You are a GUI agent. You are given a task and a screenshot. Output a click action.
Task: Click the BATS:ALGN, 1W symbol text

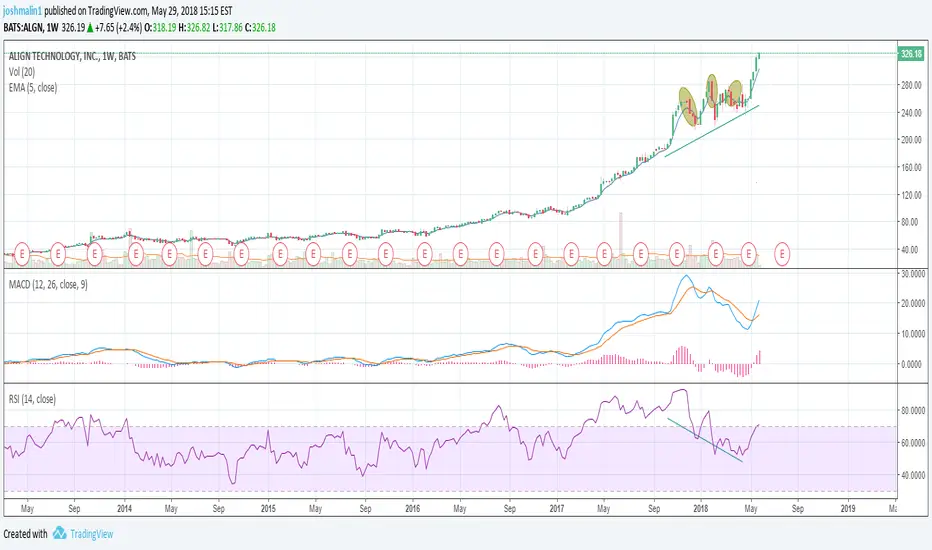point(31,27)
